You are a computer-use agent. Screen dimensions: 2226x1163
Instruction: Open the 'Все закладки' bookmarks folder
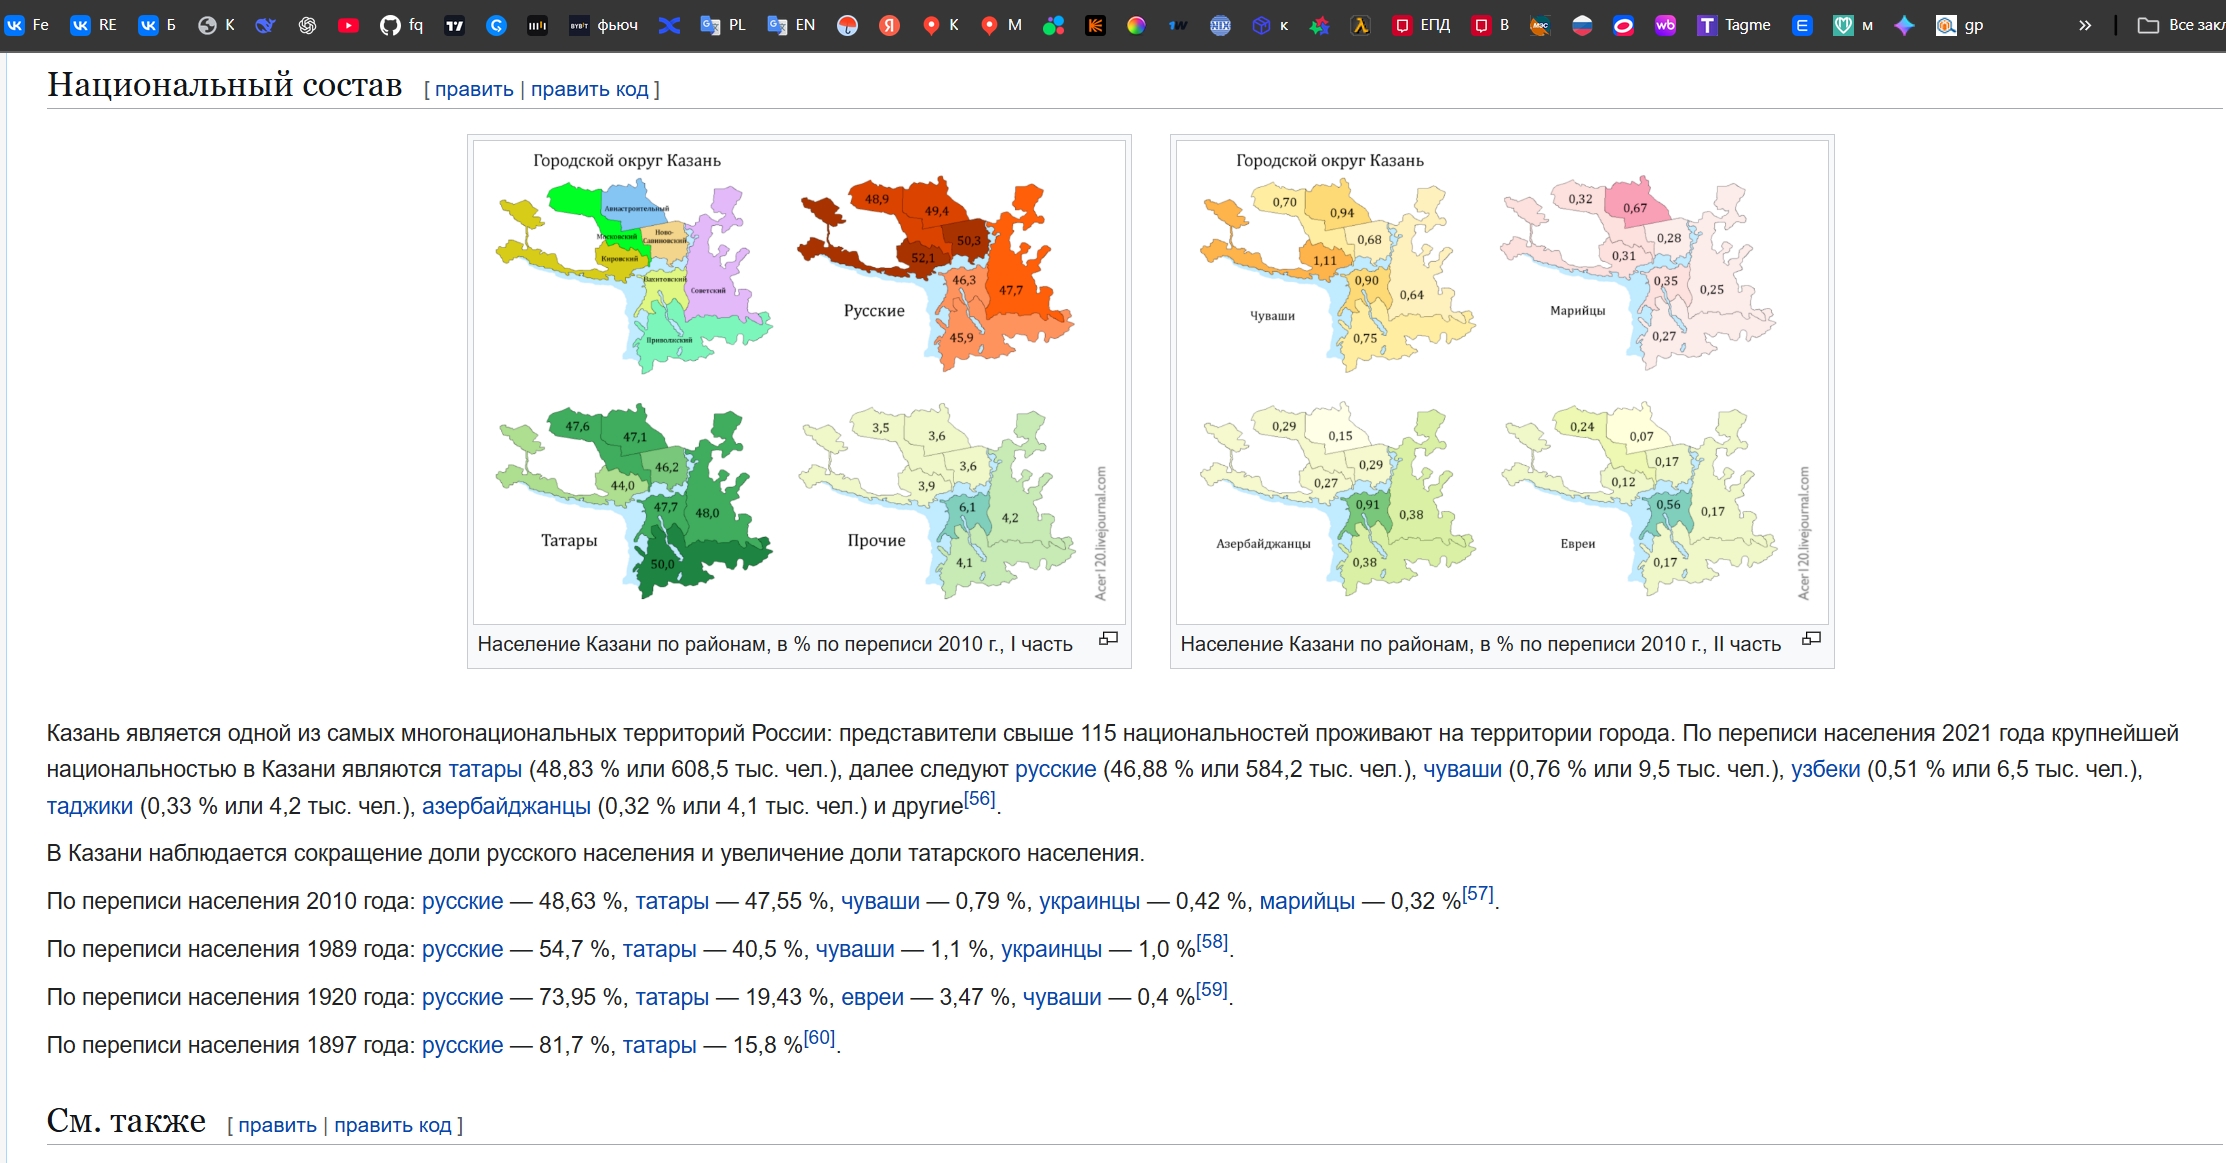point(2180,26)
